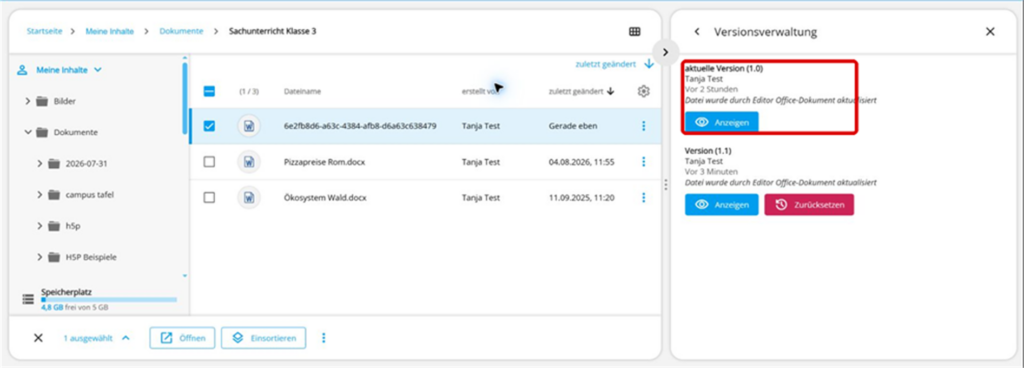This screenshot has width=1024, height=368.
Task: Open more options for 6e2fb8d6 file
Action: click(643, 126)
